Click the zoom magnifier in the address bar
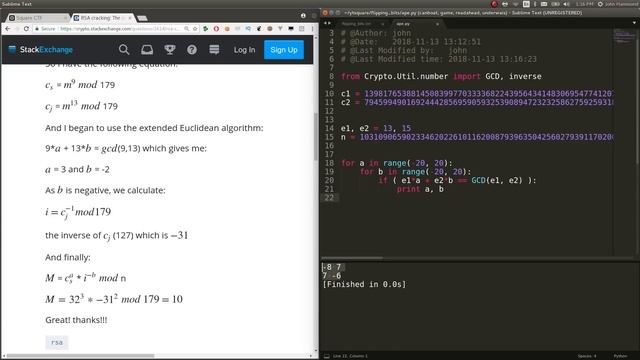The height and width of the screenshot is (360, 640). pos(187,29)
